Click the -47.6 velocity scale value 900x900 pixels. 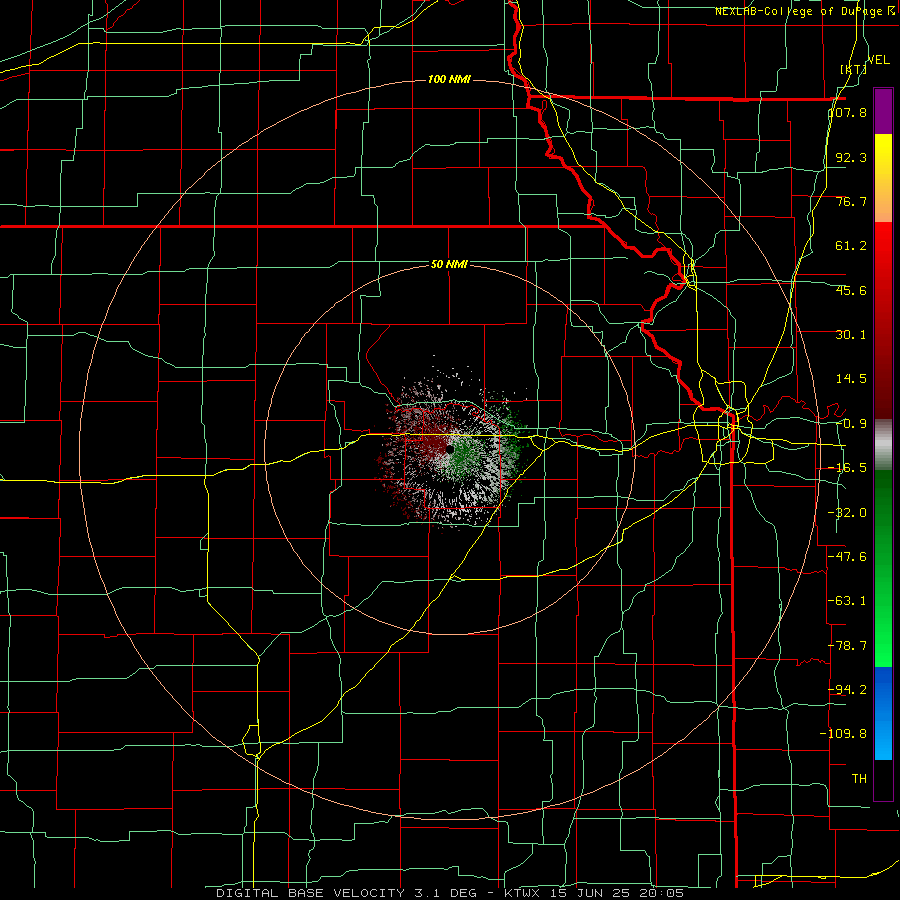tap(848, 557)
